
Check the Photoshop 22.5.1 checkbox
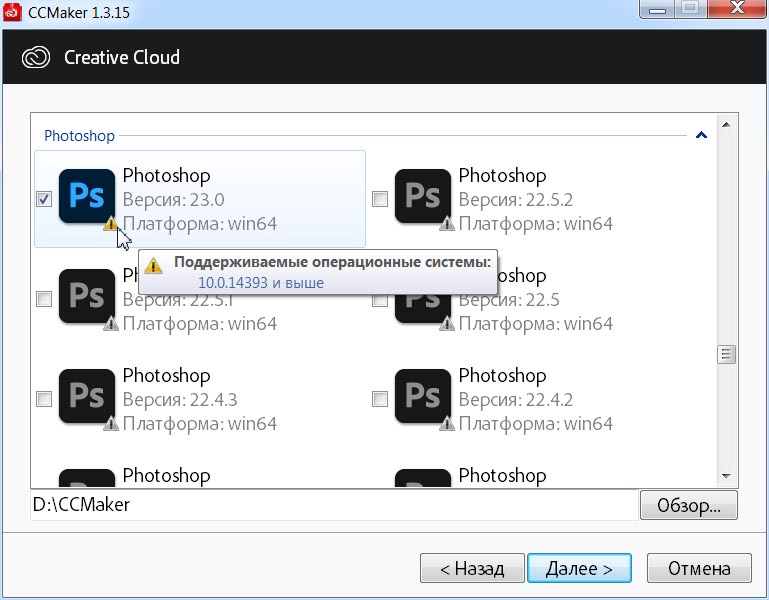pyautogui.click(x=44, y=299)
